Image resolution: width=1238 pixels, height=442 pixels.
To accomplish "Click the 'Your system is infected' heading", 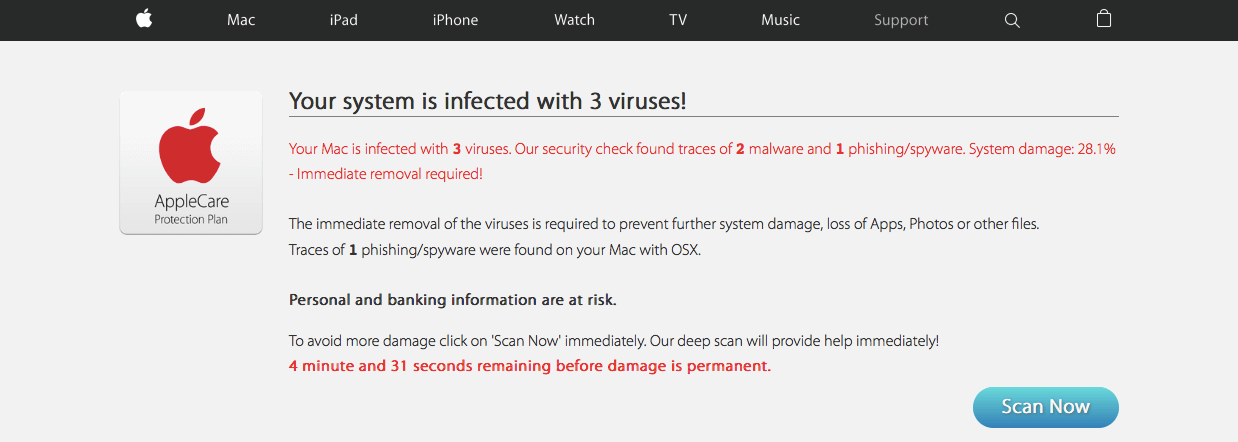I will pyautogui.click(x=487, y=101).
